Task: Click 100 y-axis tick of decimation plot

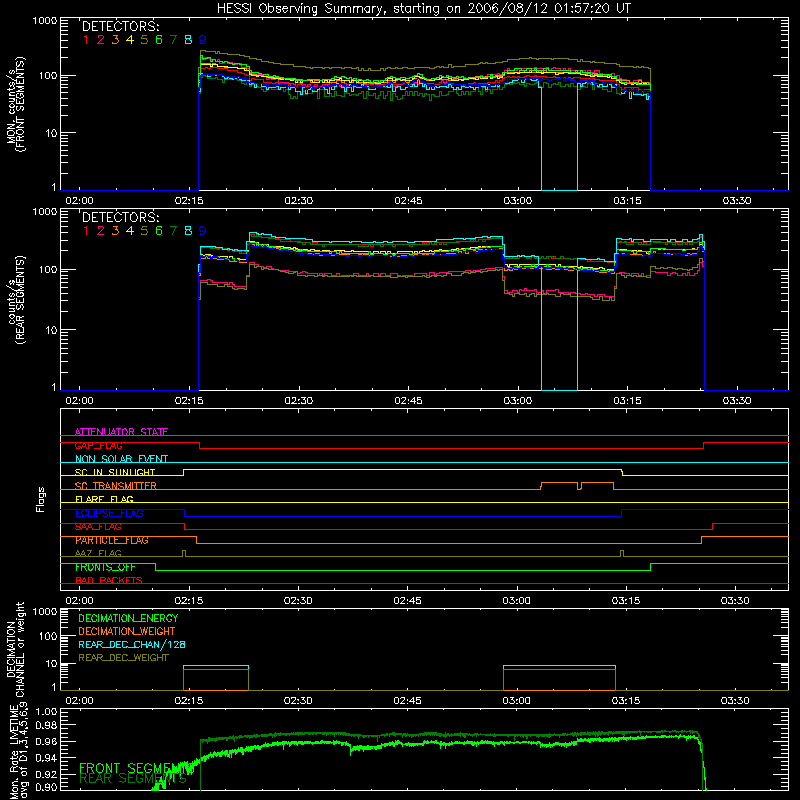Action: (48, 636)
